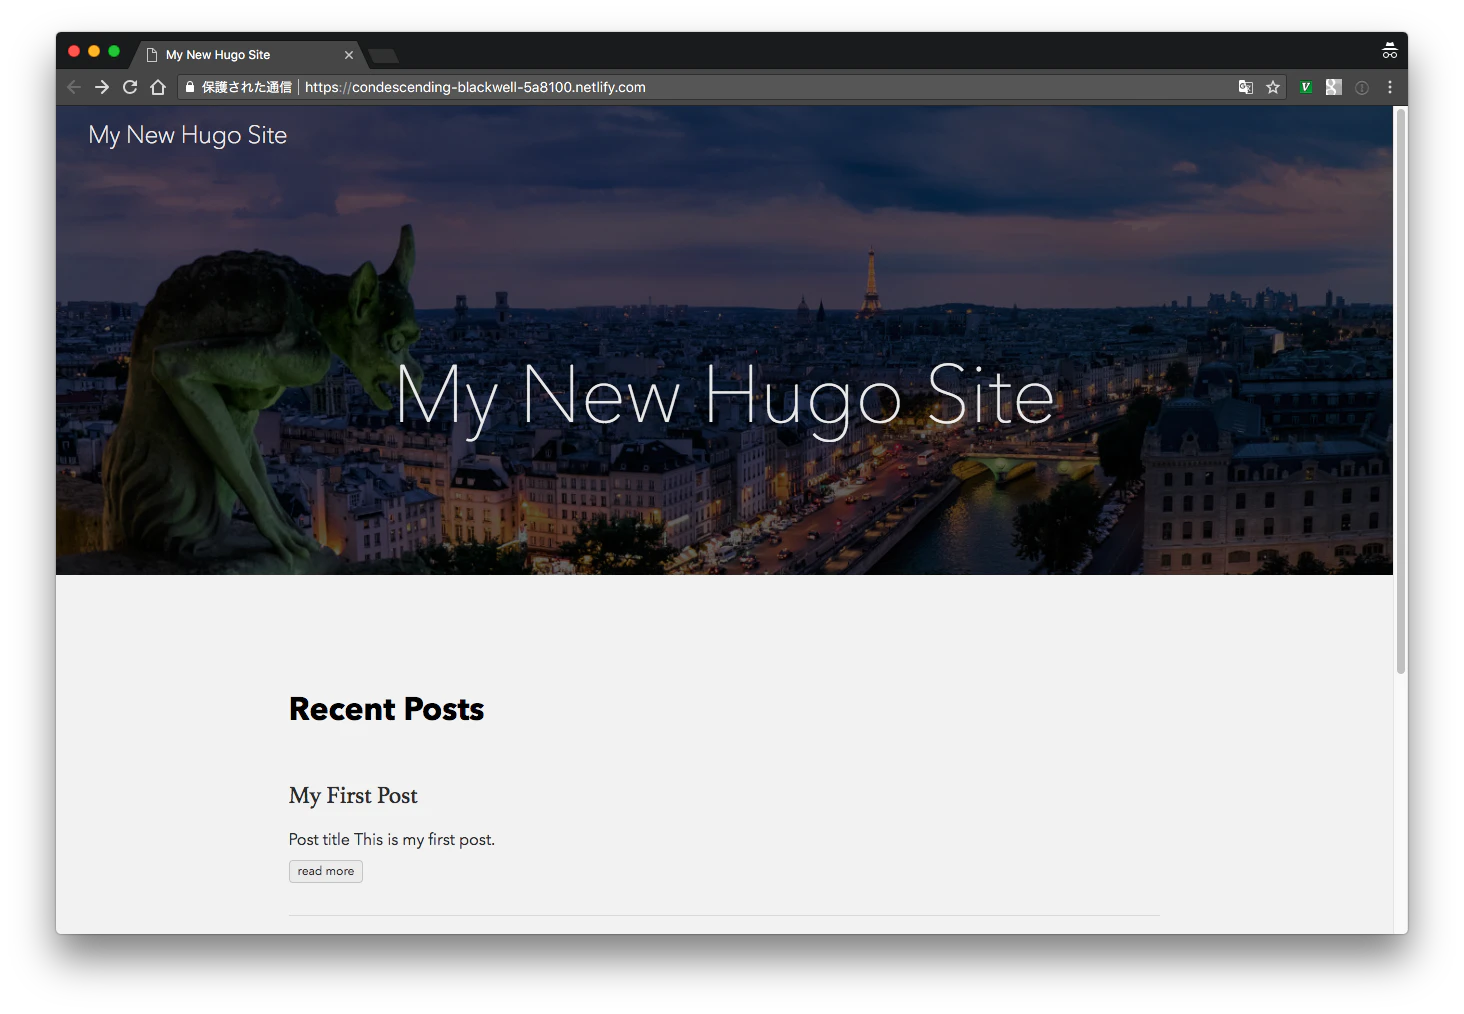
Task: Click the page vertical scrollbar thumb
Action: 1401,390
